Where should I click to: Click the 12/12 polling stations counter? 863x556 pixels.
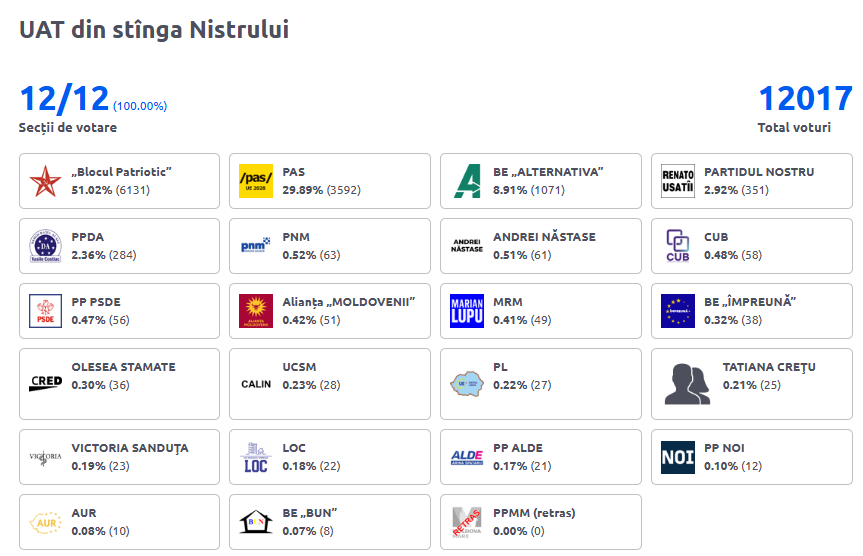pyautogui.click(x=64, y=99)
